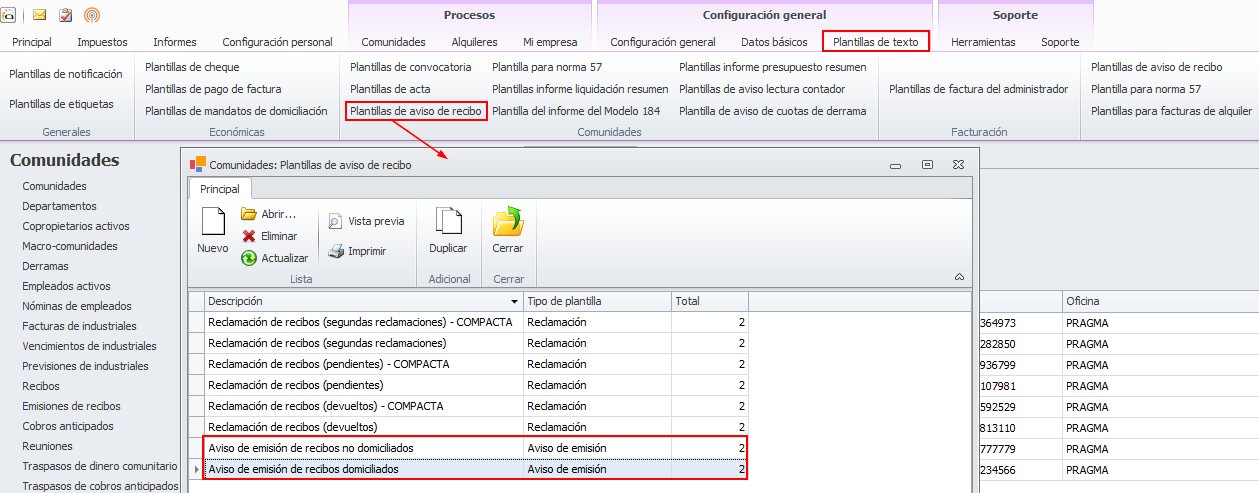This screenshot has height=493, width=1259.
Task: Open the Informes tab
Action: point(175,42)
